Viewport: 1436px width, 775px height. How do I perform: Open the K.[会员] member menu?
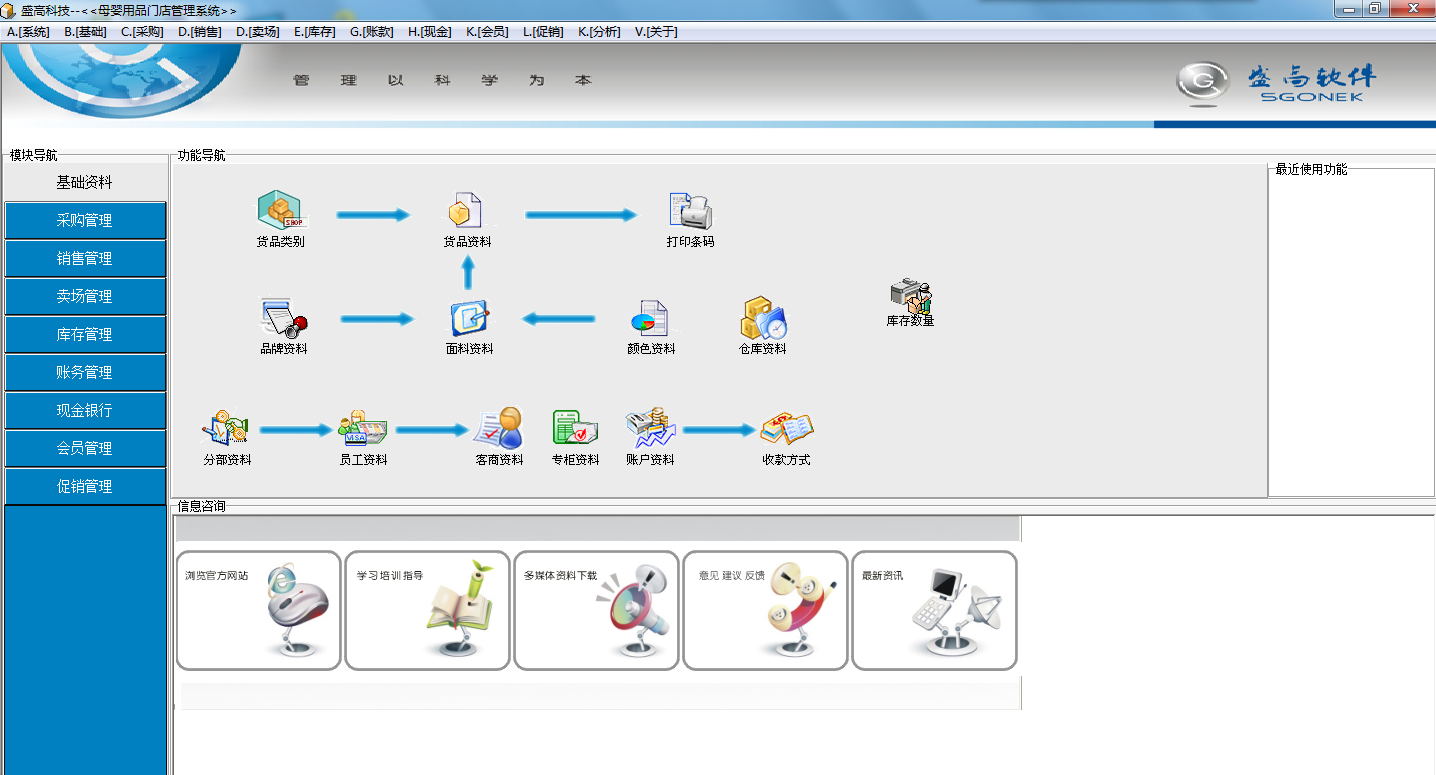point(486,32)
